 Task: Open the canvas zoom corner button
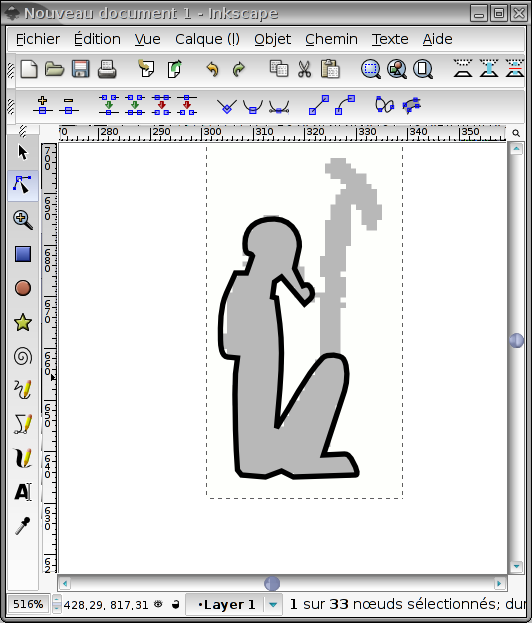point(516,133)
